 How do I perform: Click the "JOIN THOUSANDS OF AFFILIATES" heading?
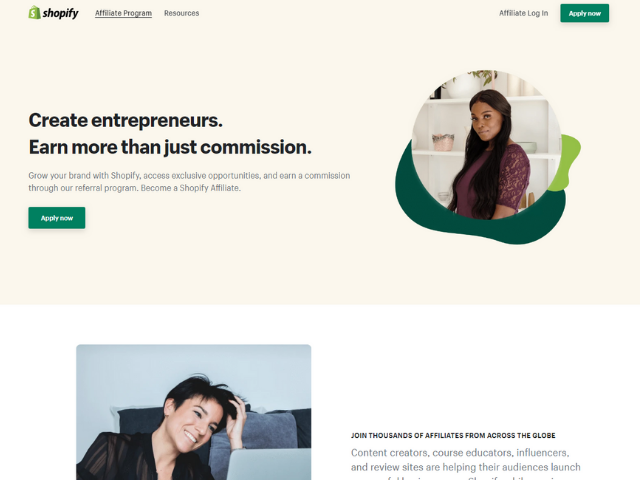(x=453, y=436)
